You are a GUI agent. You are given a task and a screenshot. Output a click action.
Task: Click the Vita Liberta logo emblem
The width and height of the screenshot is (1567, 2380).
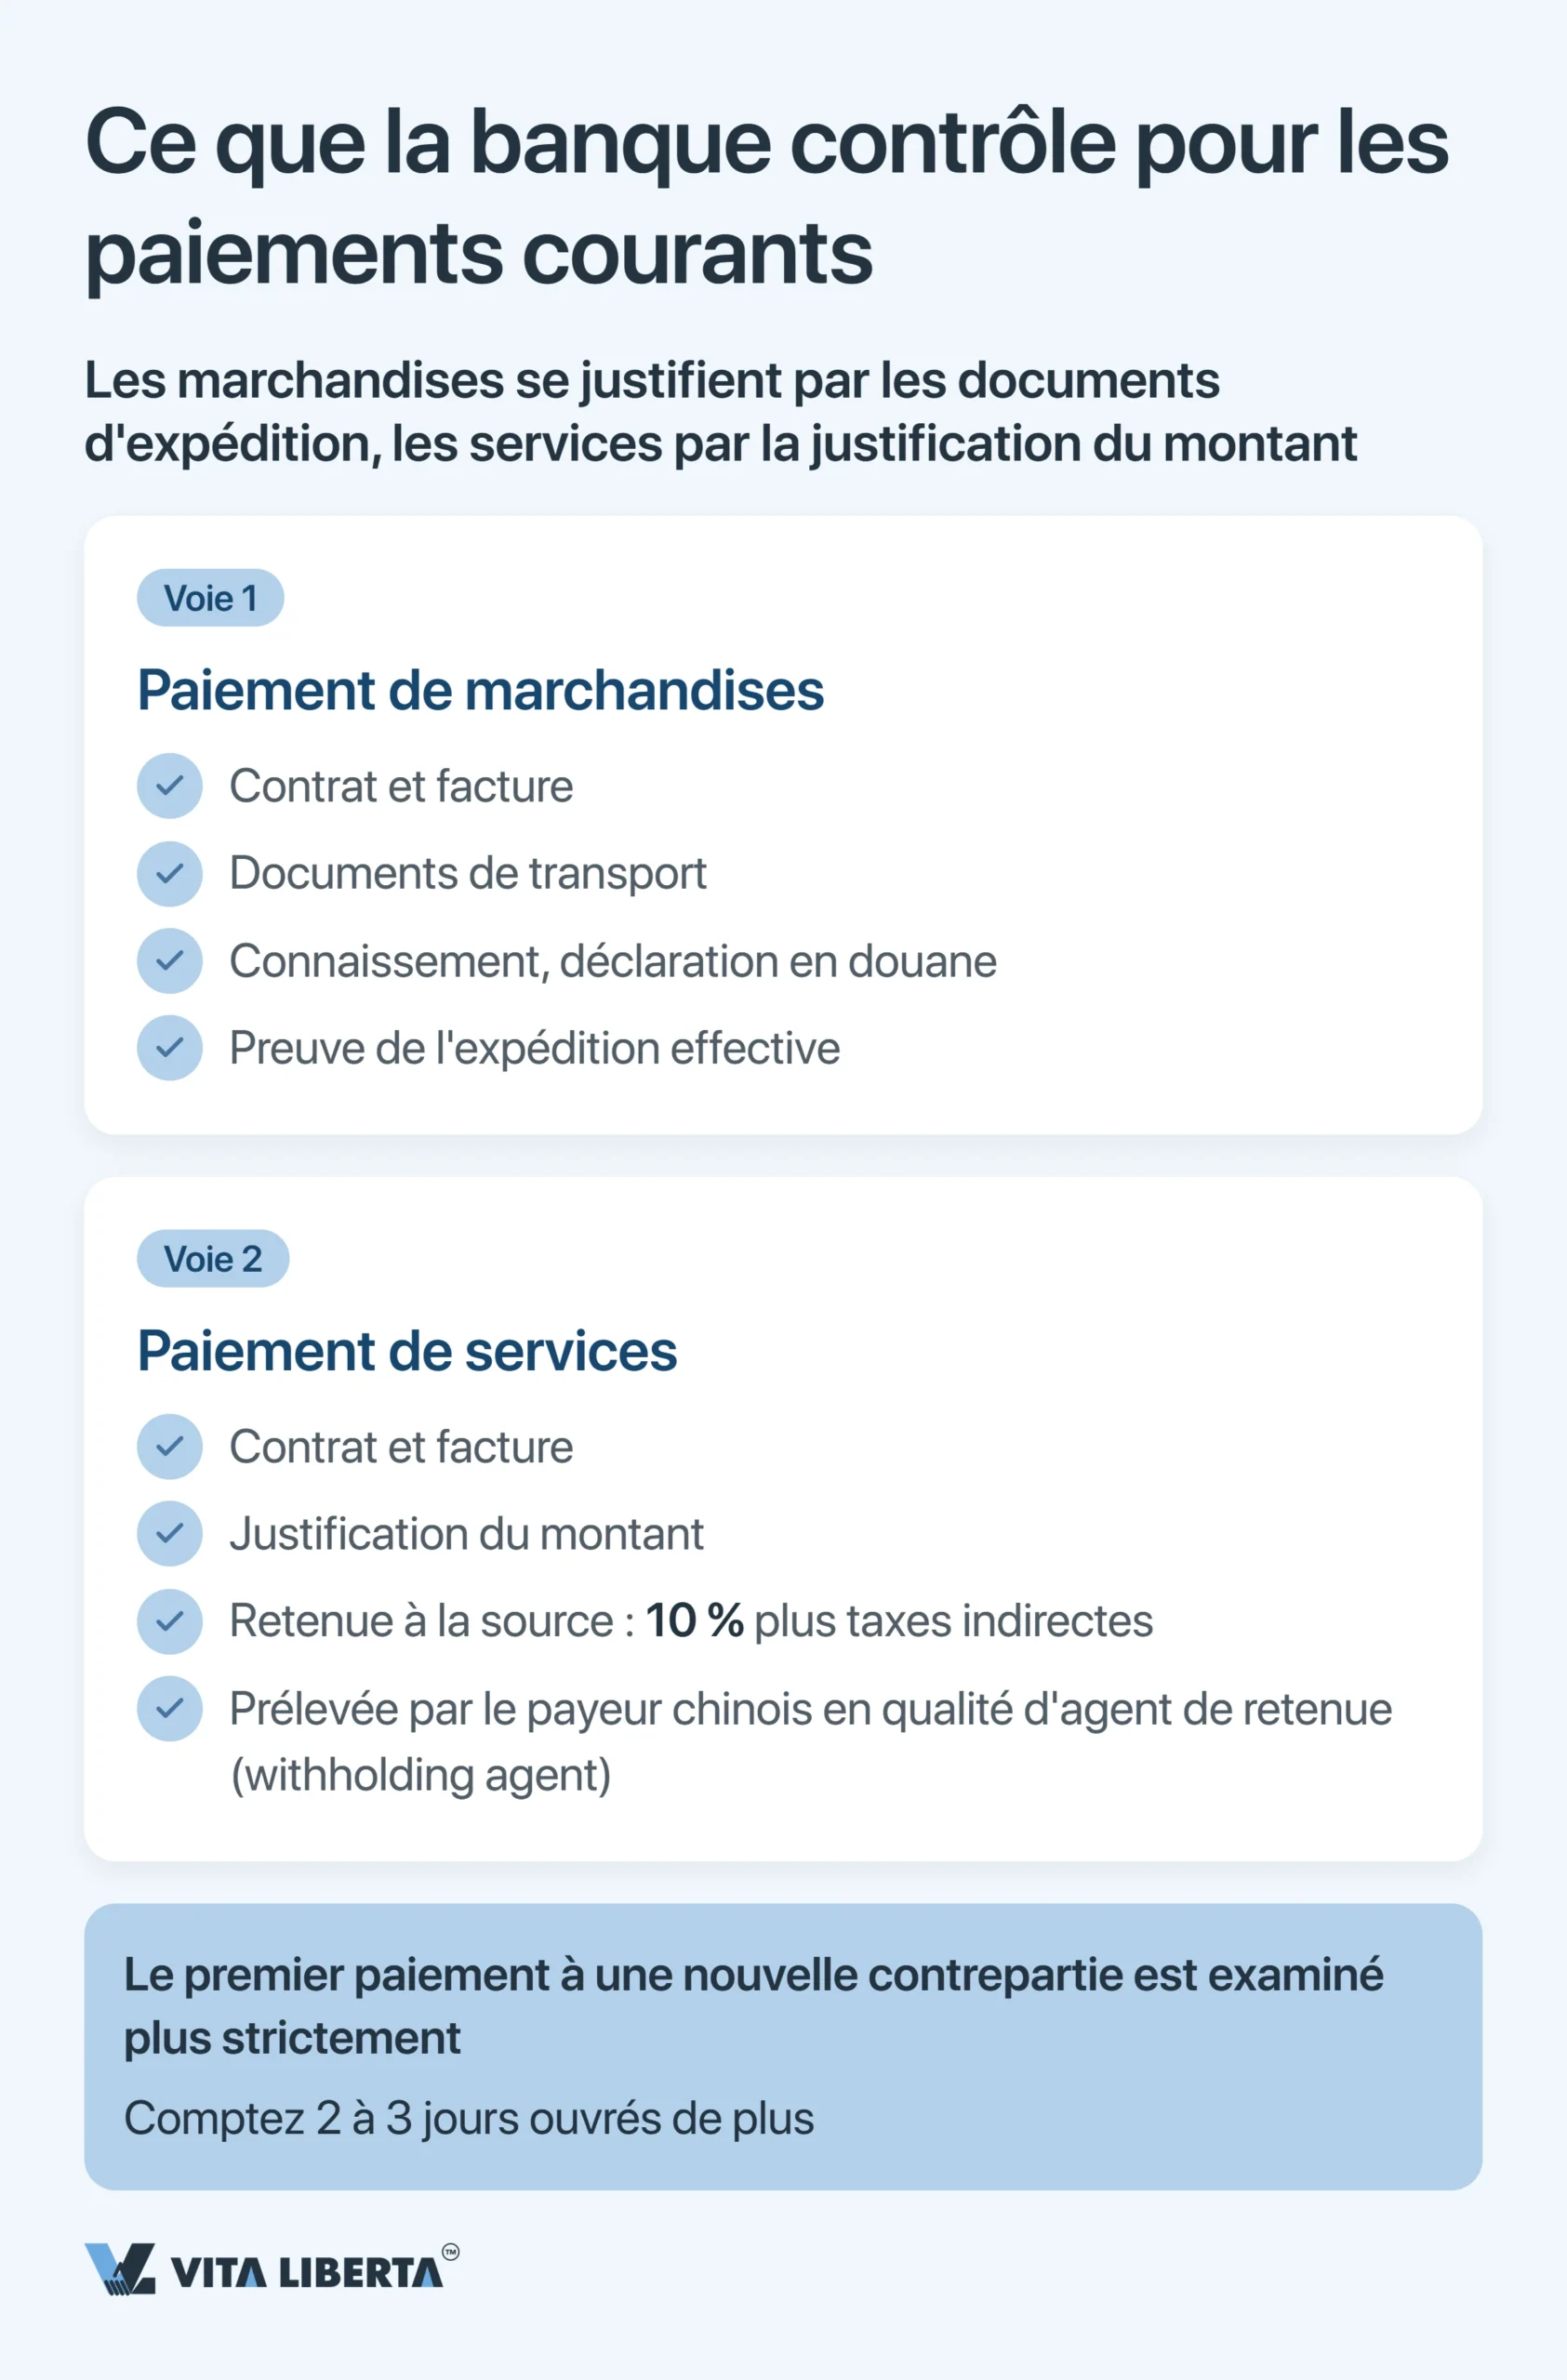[120, 2269]
